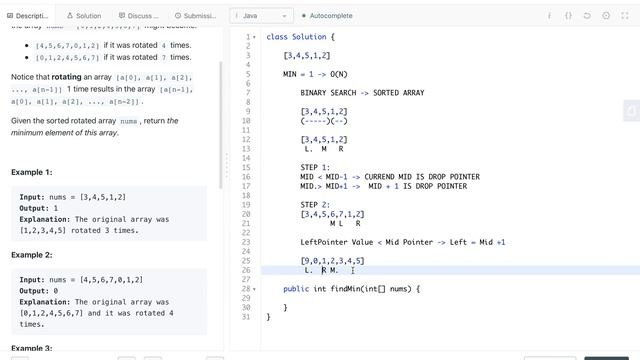Collapse the class Solution fold arrow on line 1
This screenshot has width=640, height=360.
click(254, 37)
